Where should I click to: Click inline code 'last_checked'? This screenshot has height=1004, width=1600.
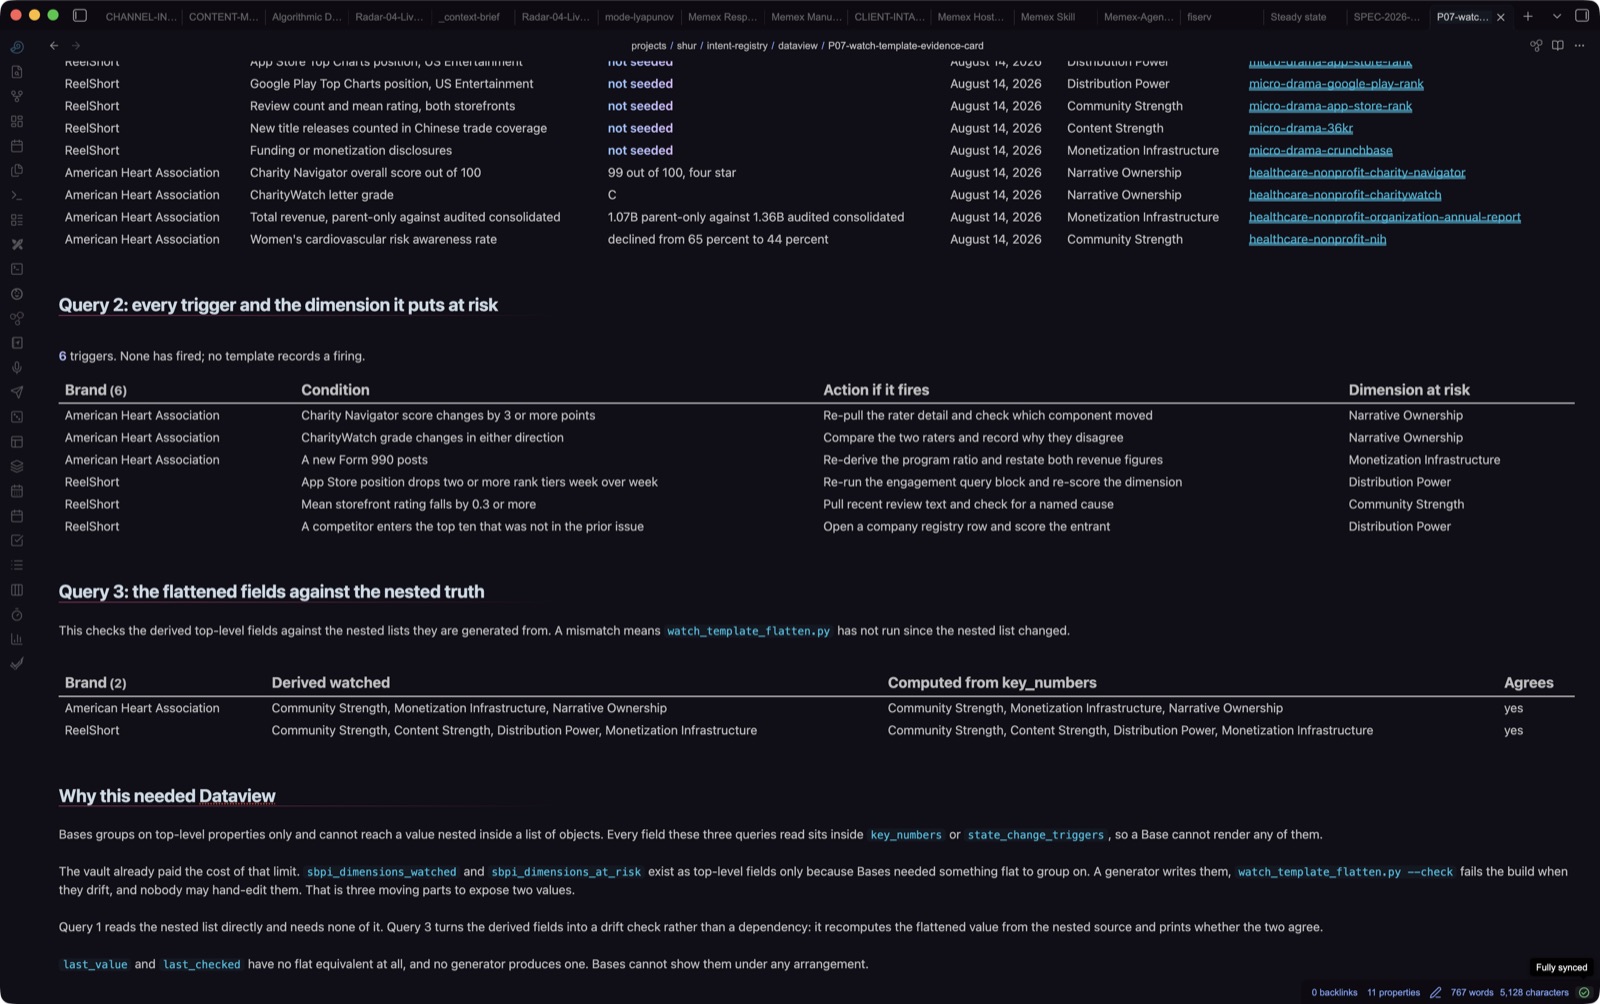point(201,965)
